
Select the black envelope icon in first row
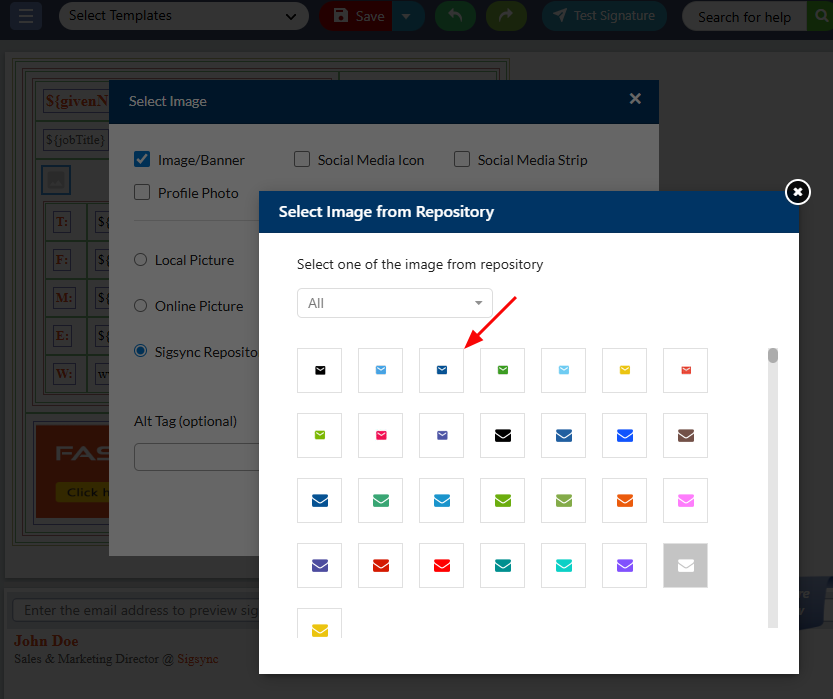(x=320, y=370)
